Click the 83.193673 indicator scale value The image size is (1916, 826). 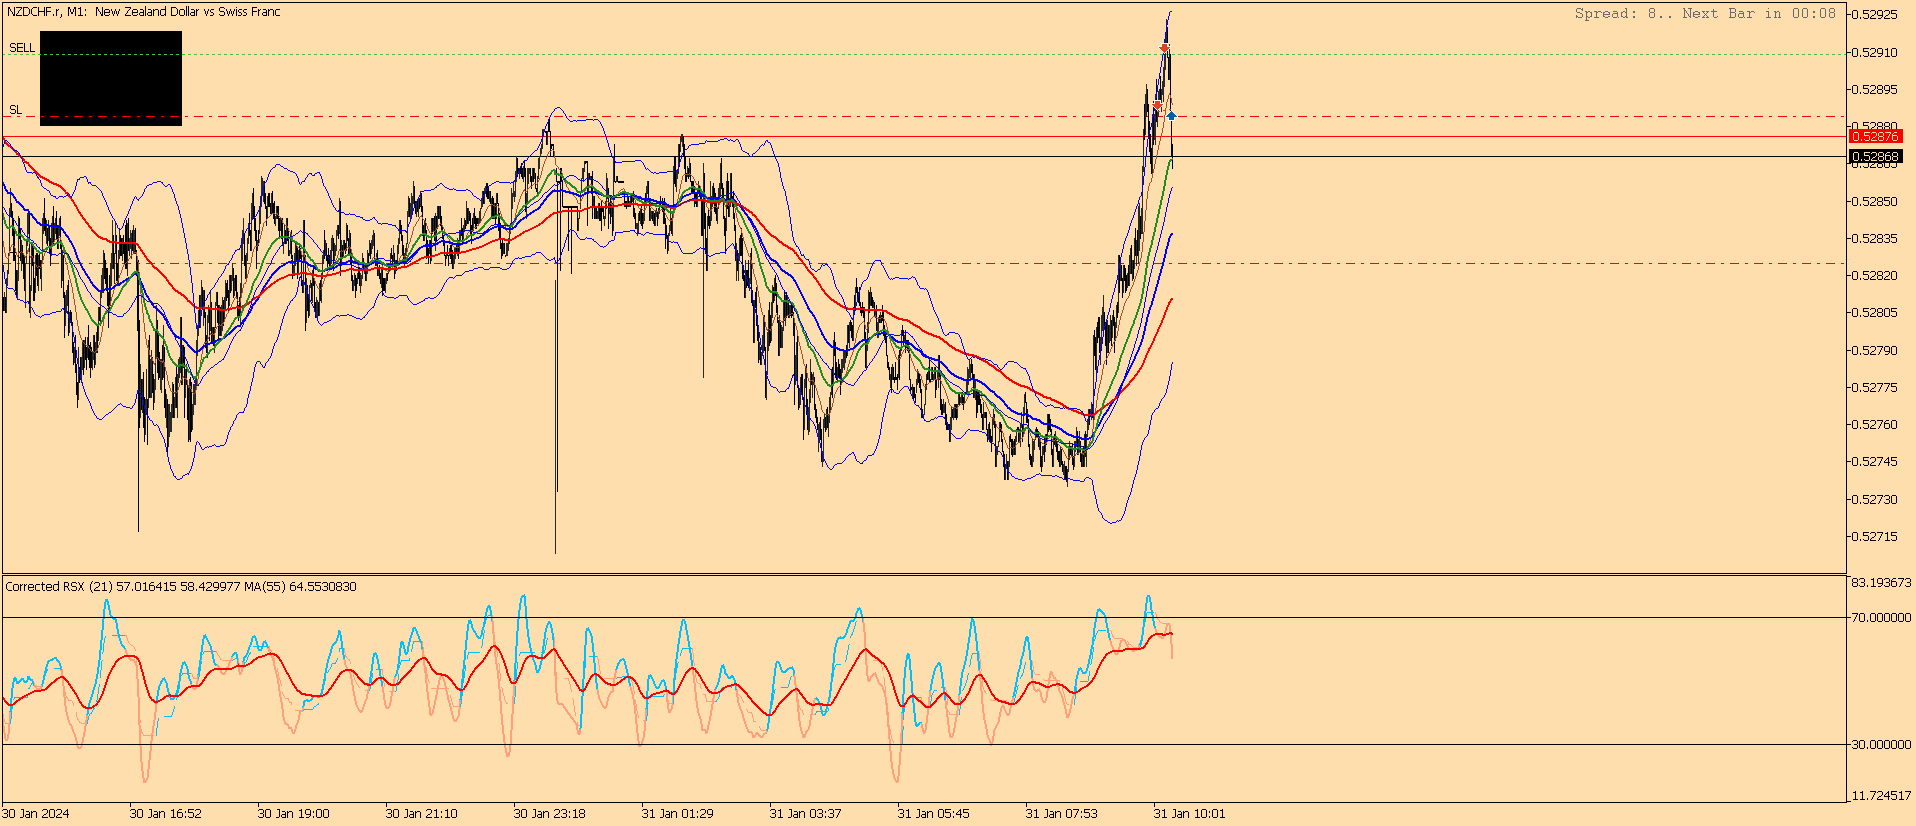pos(1881,583)
